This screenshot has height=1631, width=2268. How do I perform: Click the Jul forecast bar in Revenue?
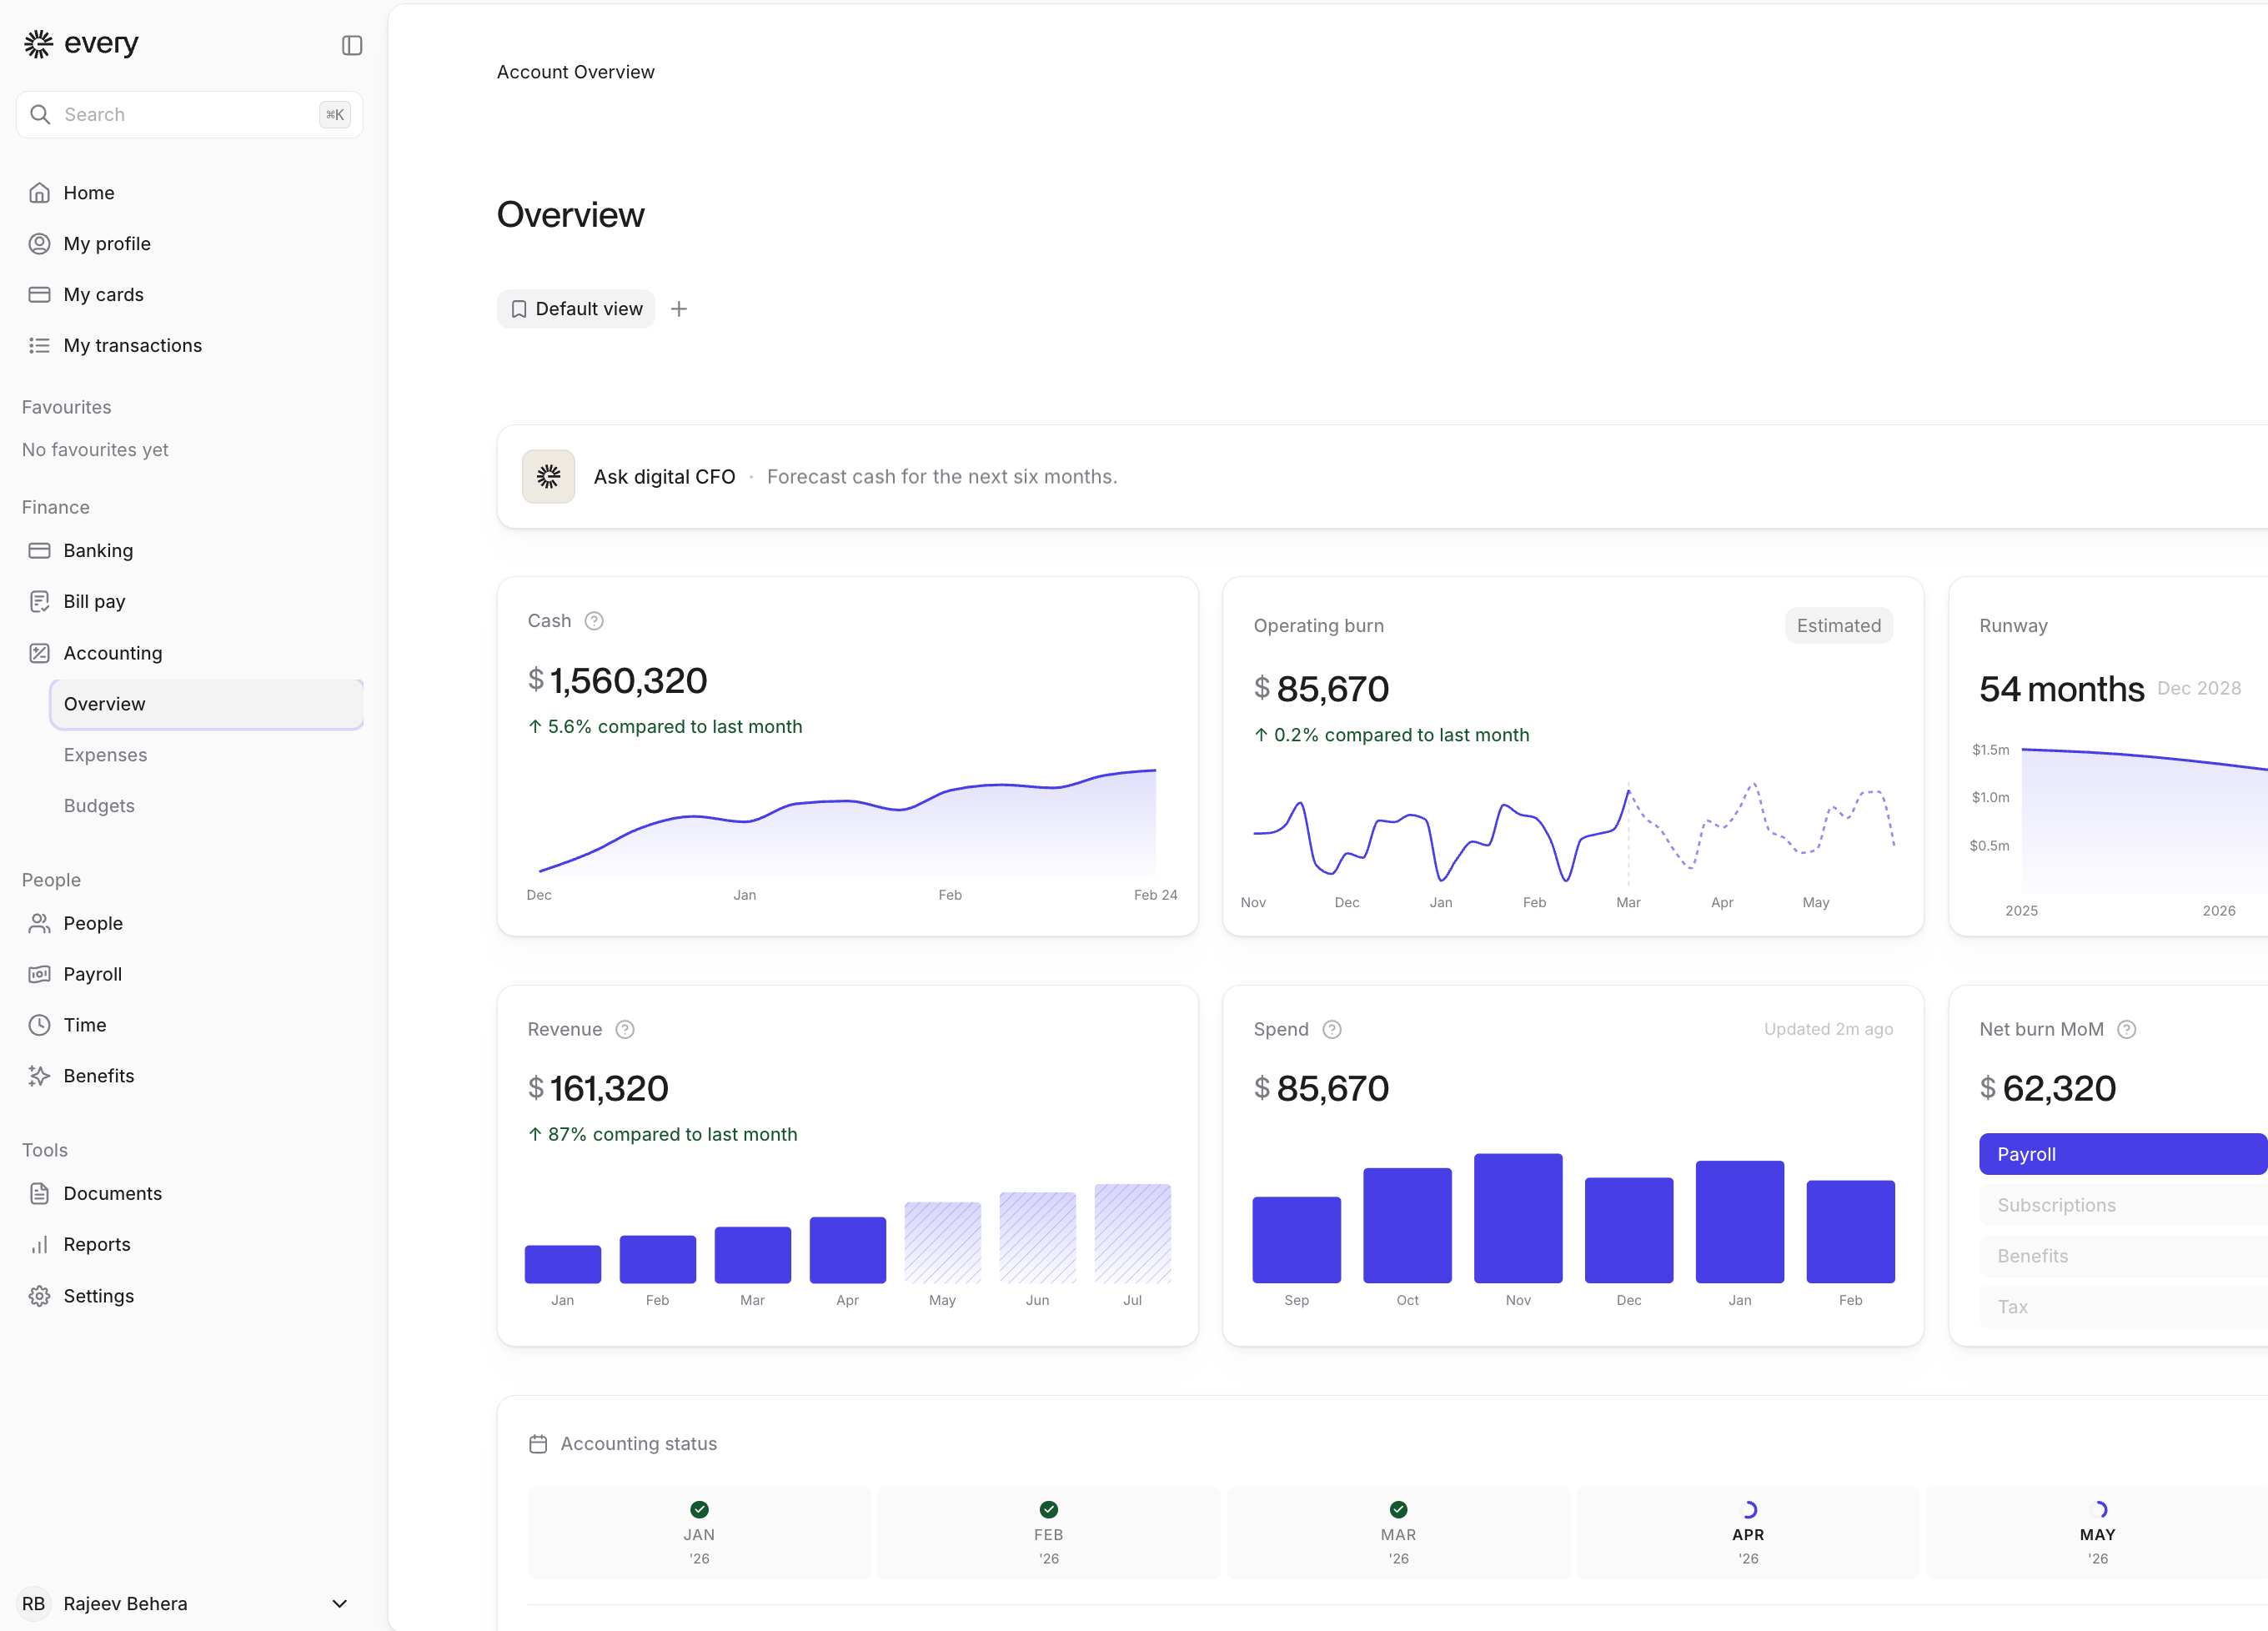pos(1132,1234)
